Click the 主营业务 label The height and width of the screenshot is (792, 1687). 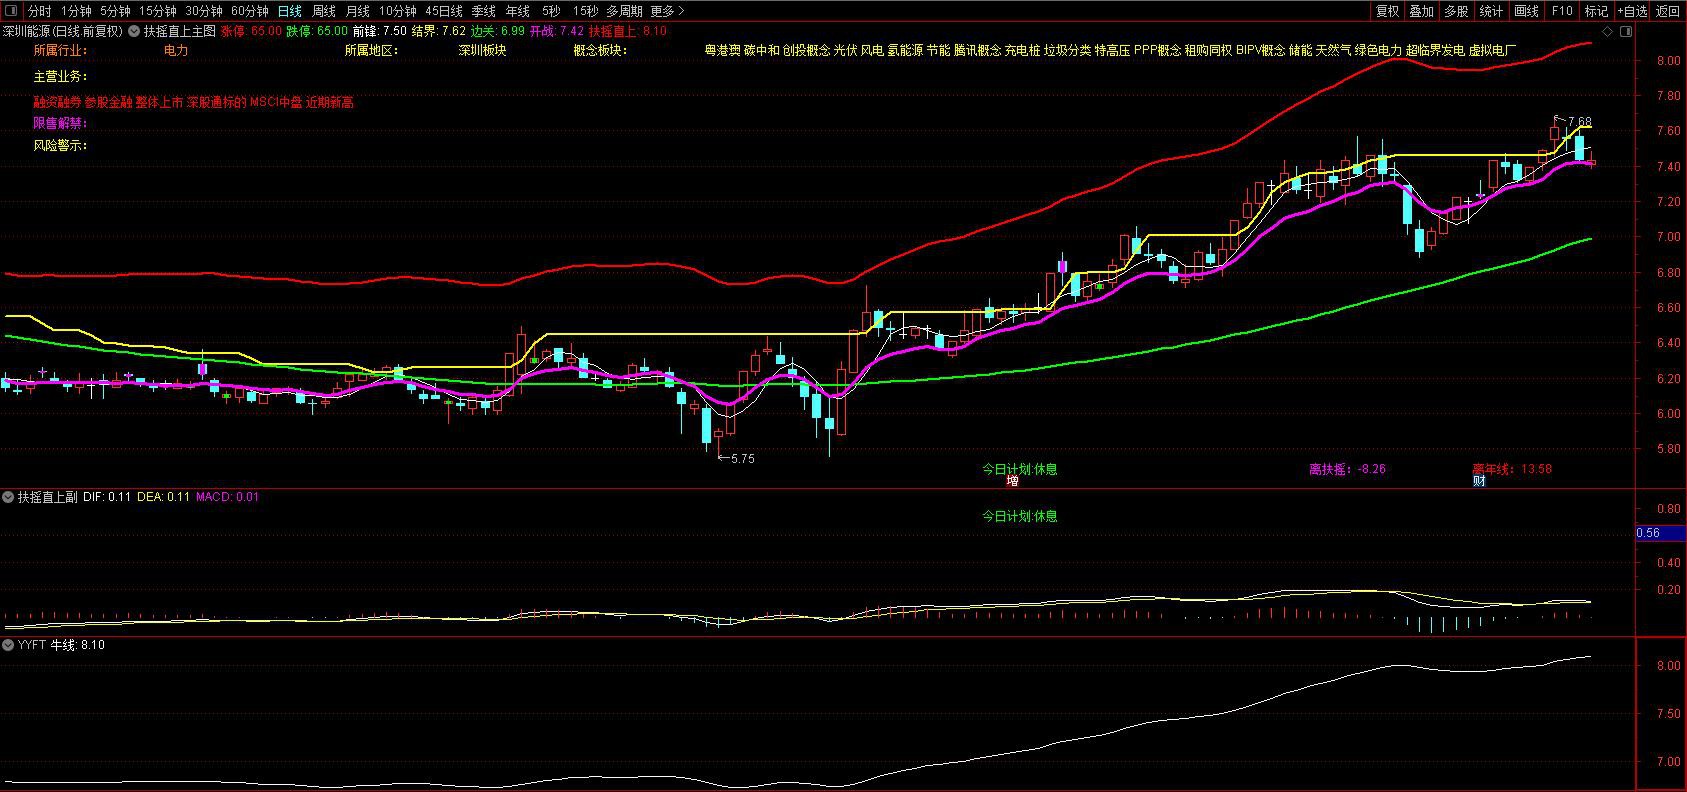point(60,76)
